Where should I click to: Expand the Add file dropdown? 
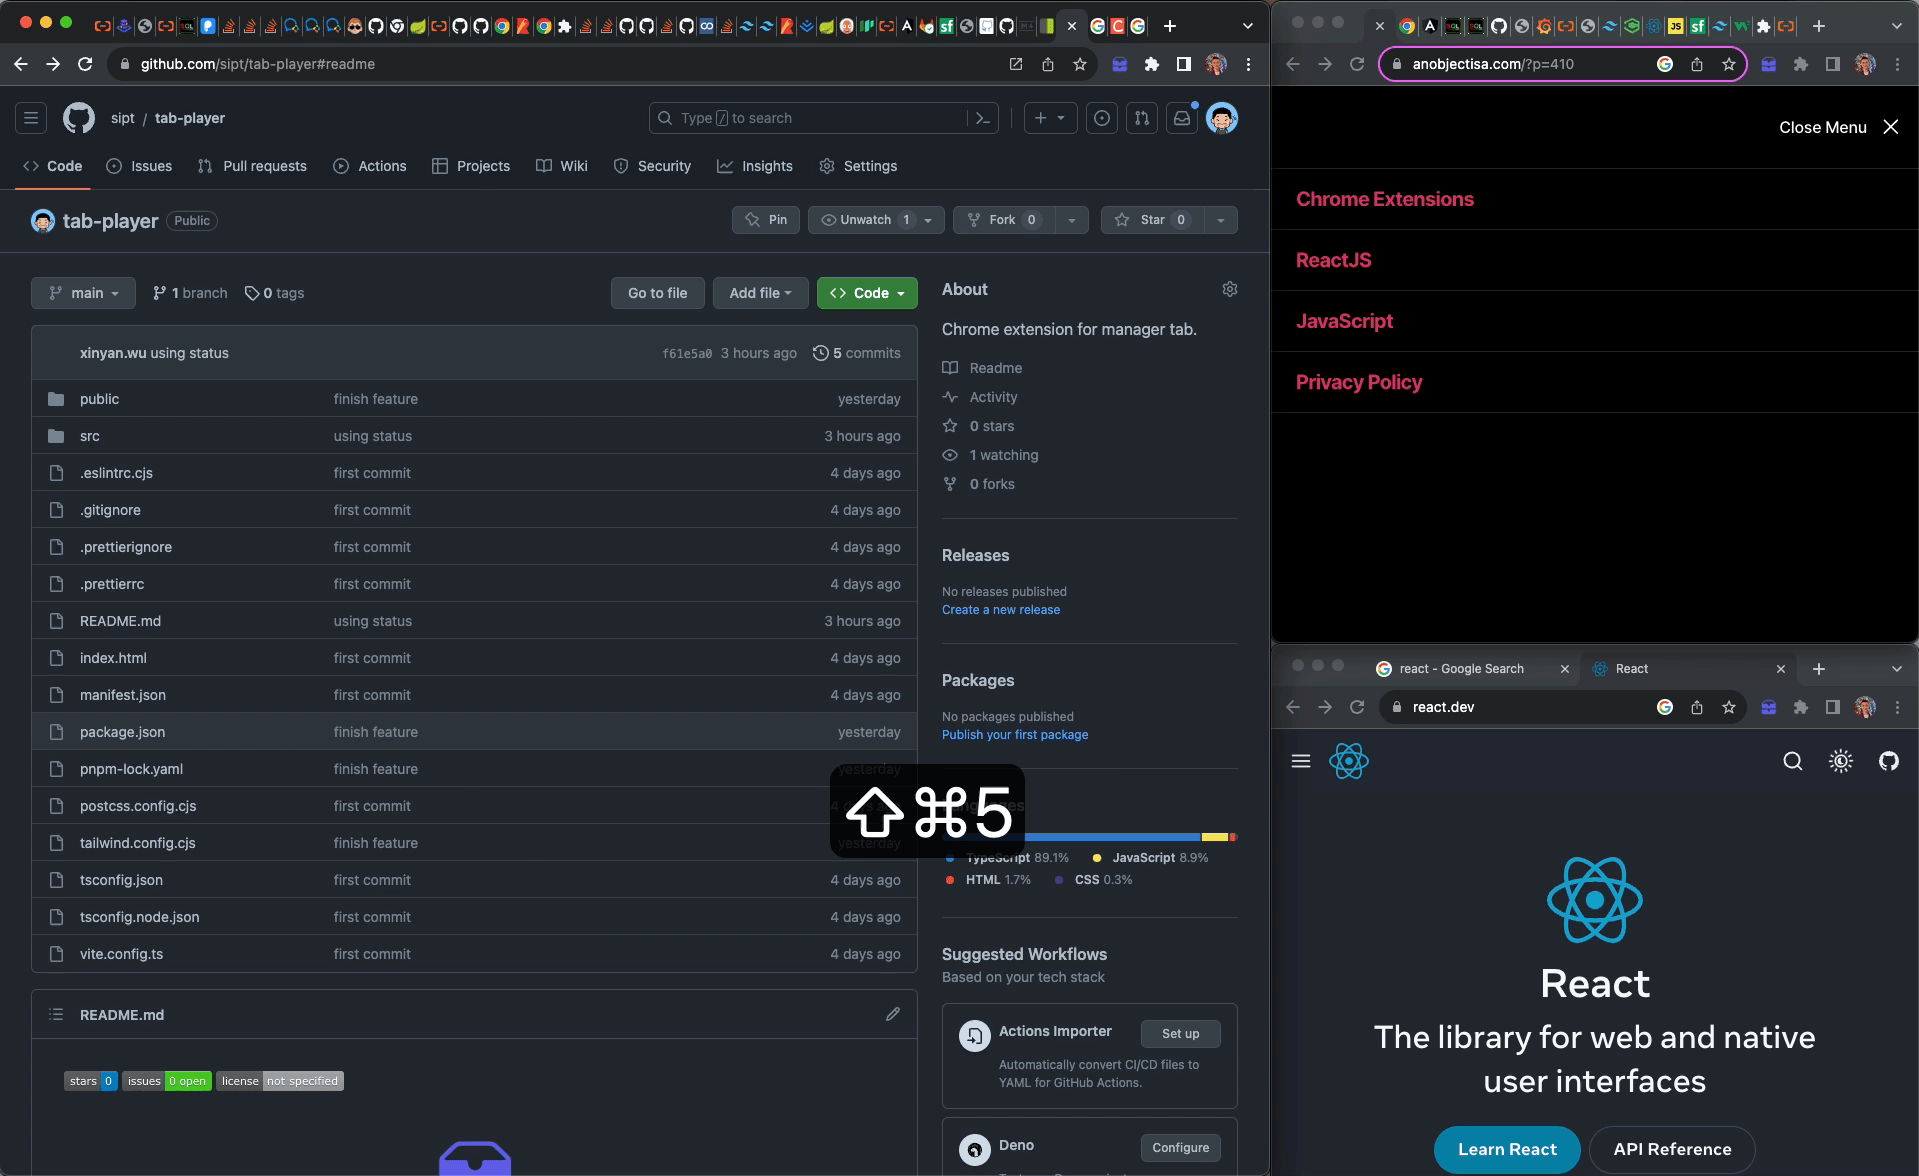760,293
